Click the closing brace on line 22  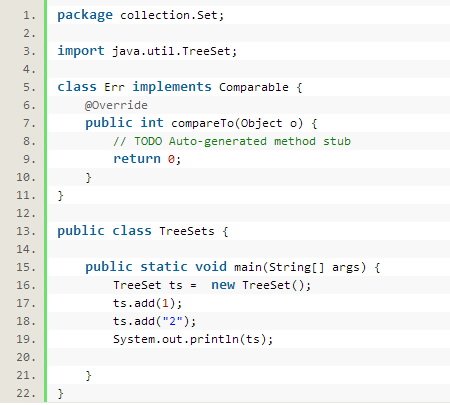[60, 393]
